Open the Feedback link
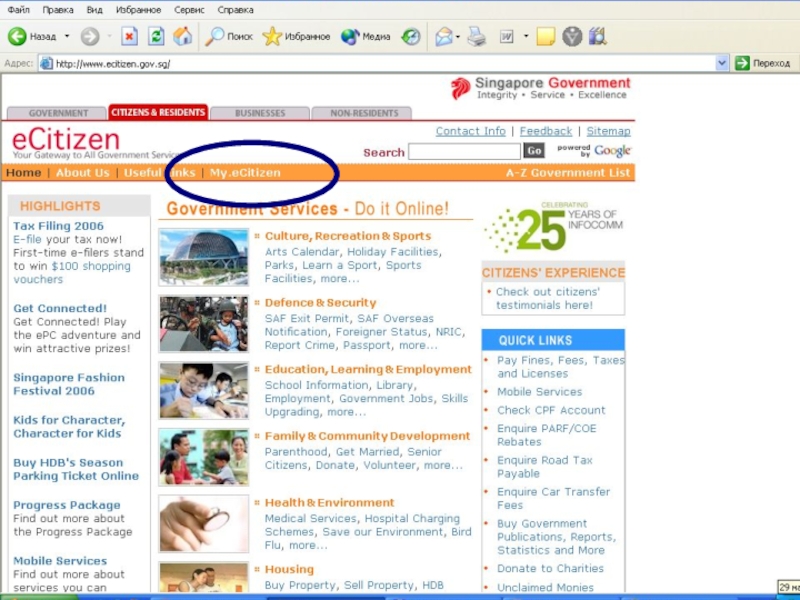 click(x=546, y=131)
